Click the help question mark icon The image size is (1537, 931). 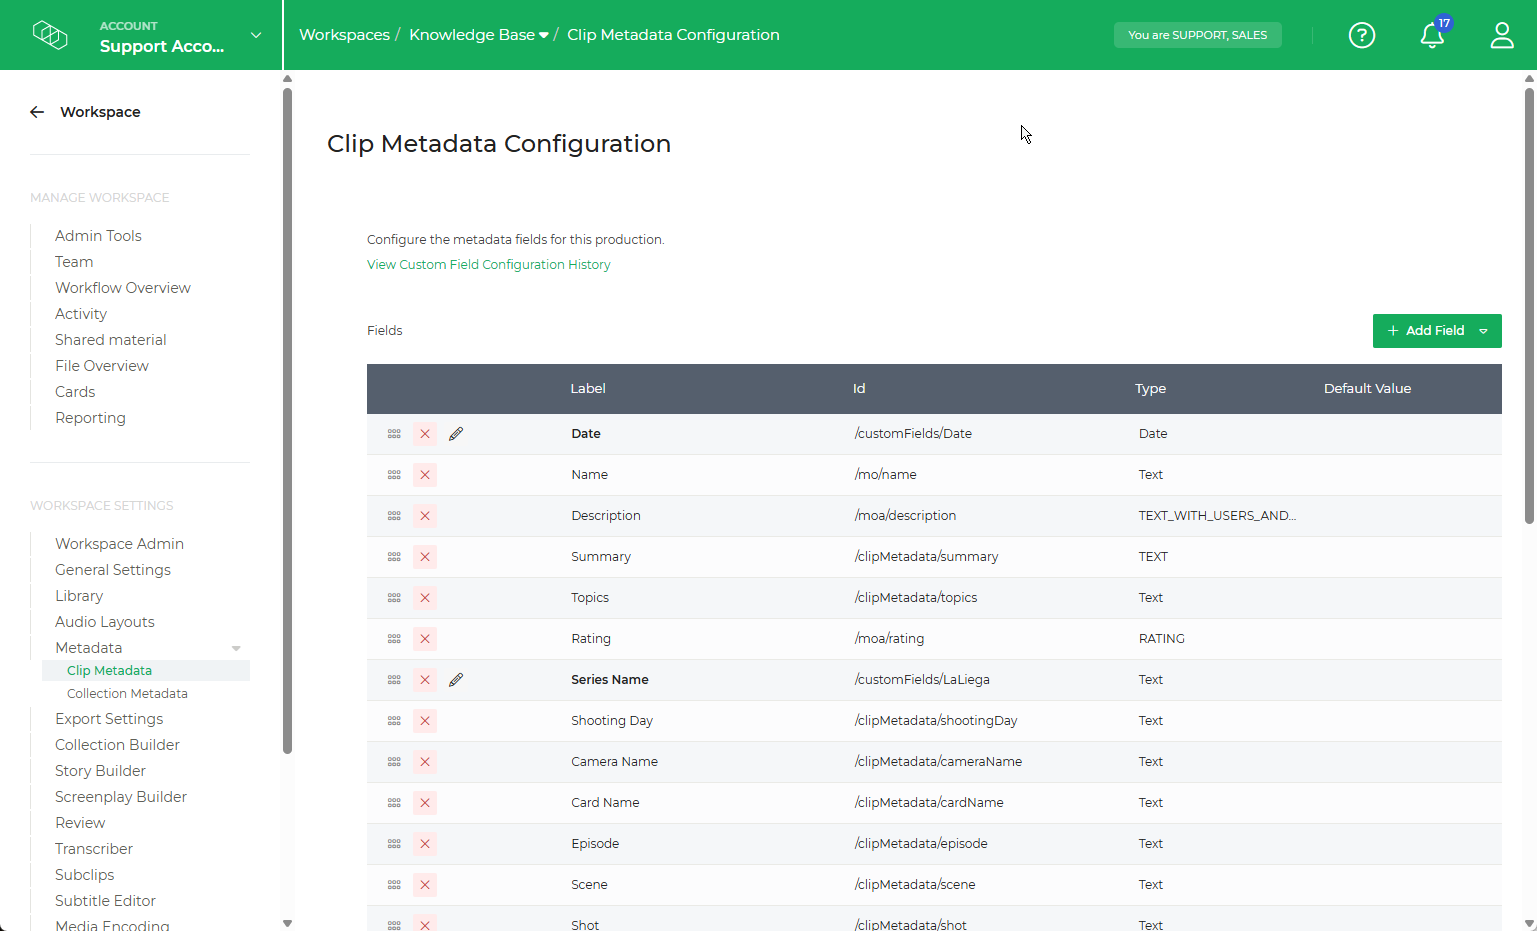[1362, 35]
